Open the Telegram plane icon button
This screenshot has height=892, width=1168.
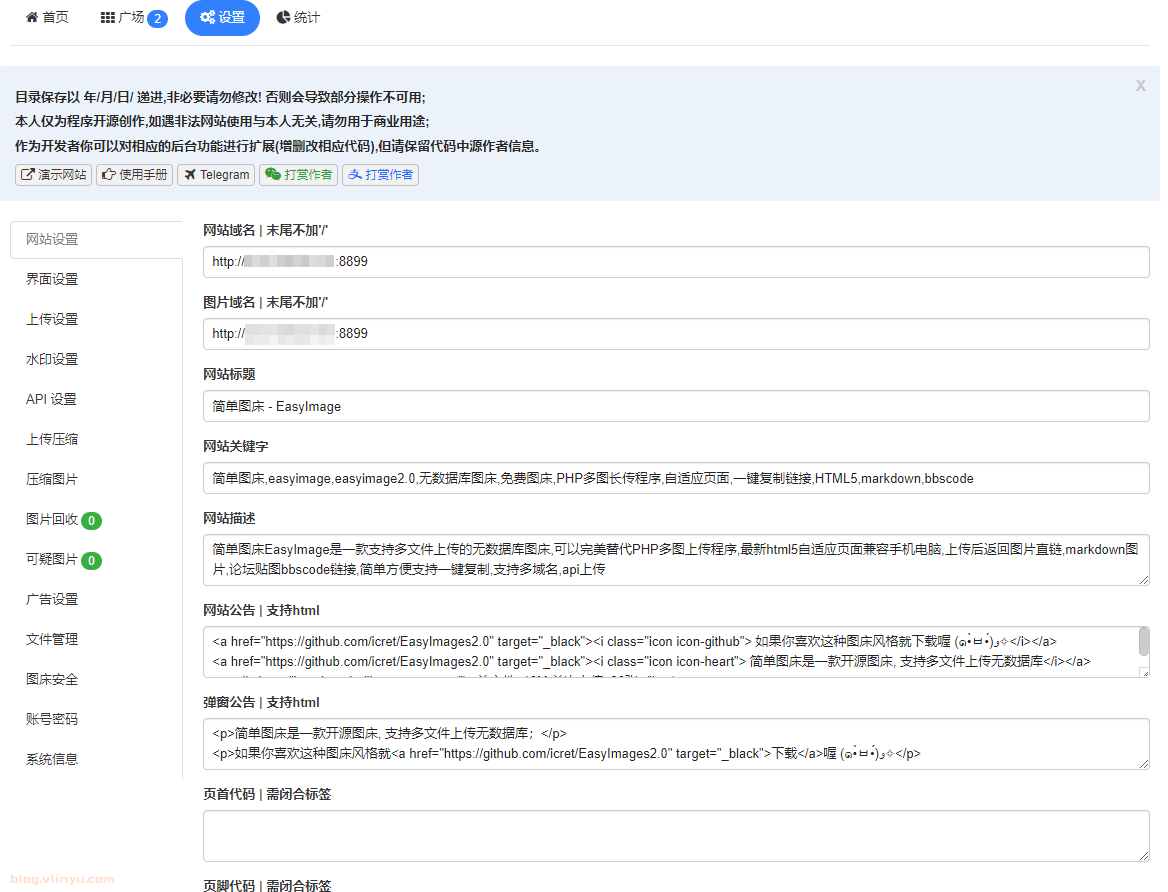point(215,175)
